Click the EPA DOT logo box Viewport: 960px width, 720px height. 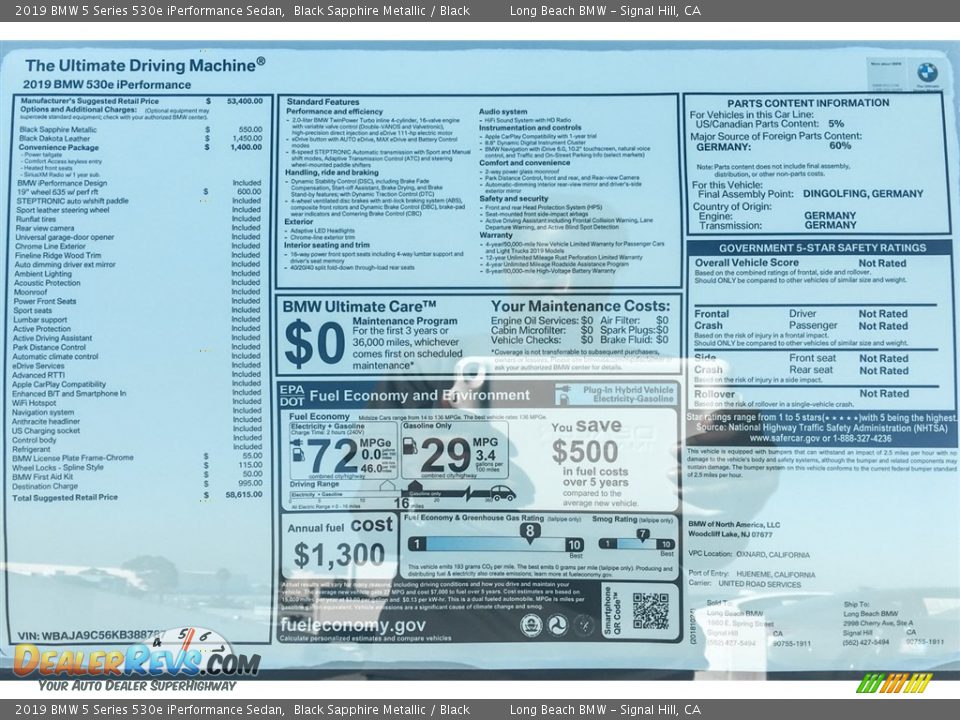point(291,395)
